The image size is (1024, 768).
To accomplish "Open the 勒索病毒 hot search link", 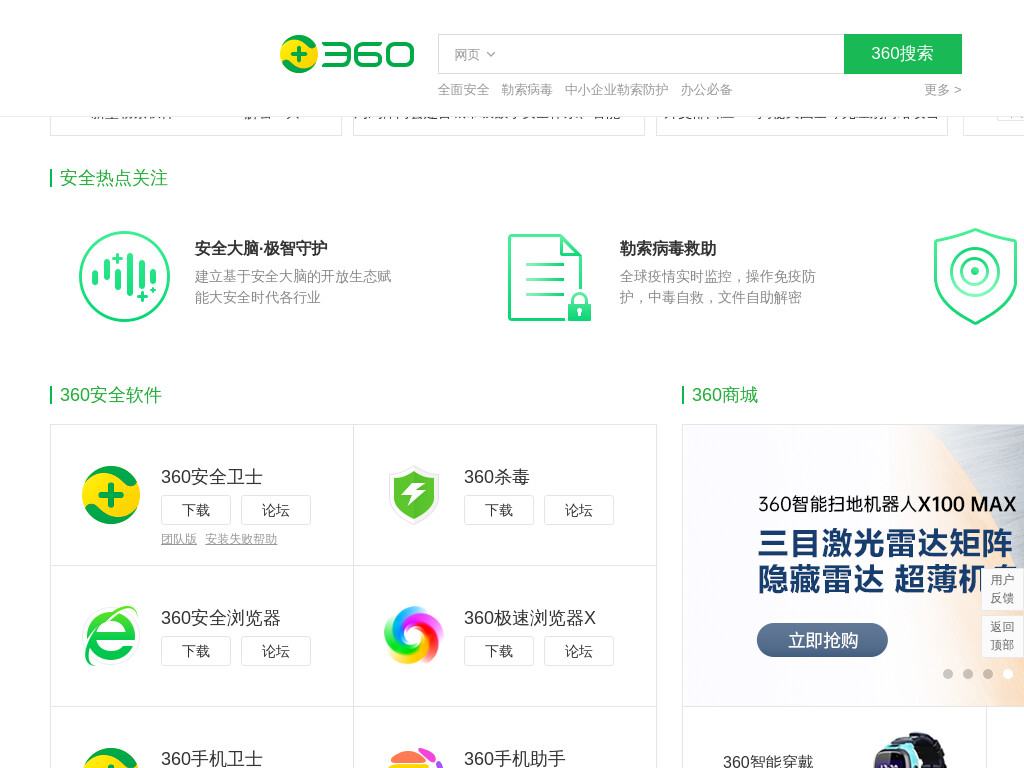I will pyautogui.click(x=526, y=89).
